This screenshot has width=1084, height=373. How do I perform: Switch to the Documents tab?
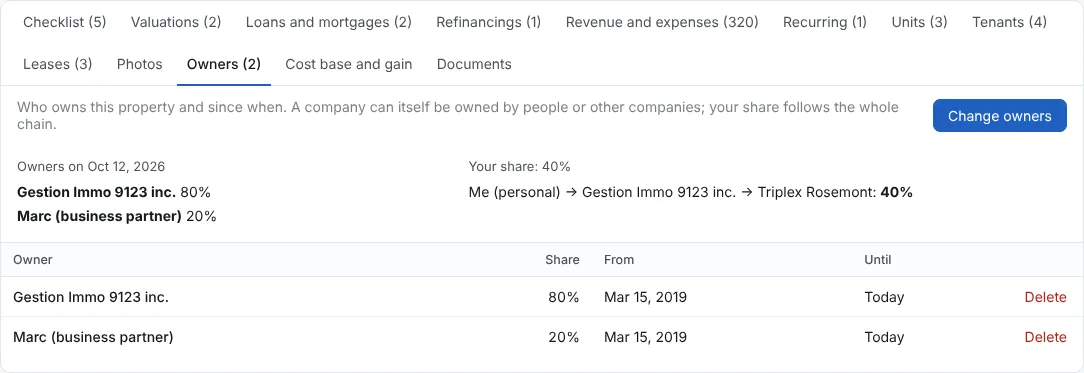click(x=474, y=64)
